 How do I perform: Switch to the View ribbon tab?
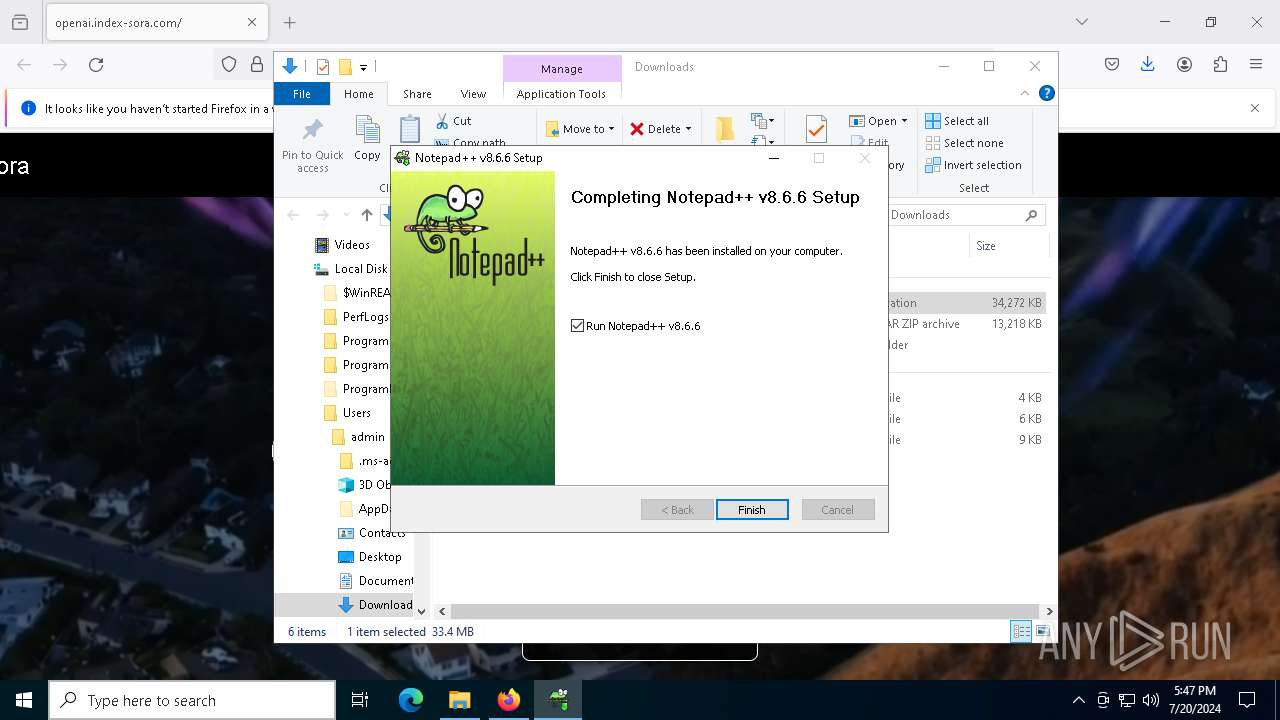click(x=473, y=94)
